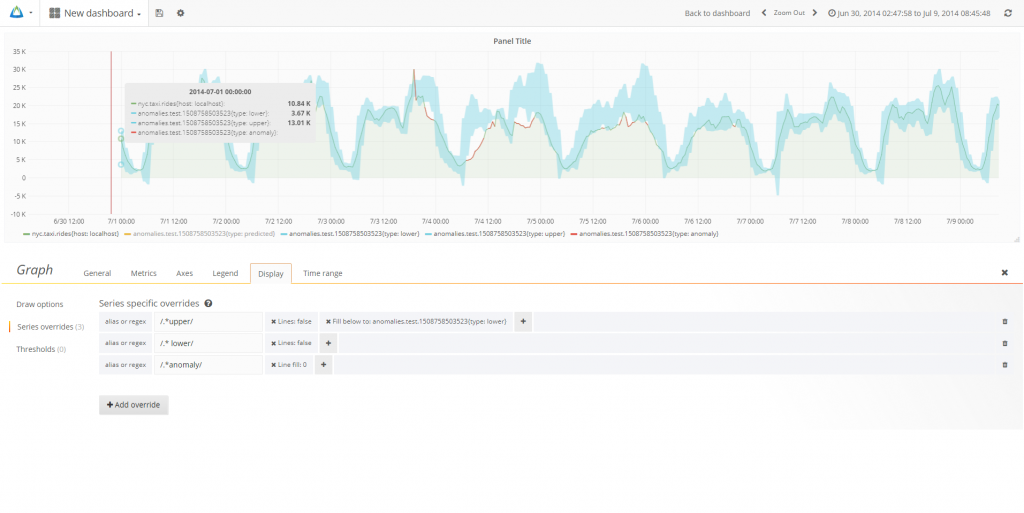Image resolution: width=1024 pixels, height=513 pixels.
Task: Open the New dashboard dropdown
Action: click(x=95, y=13)
